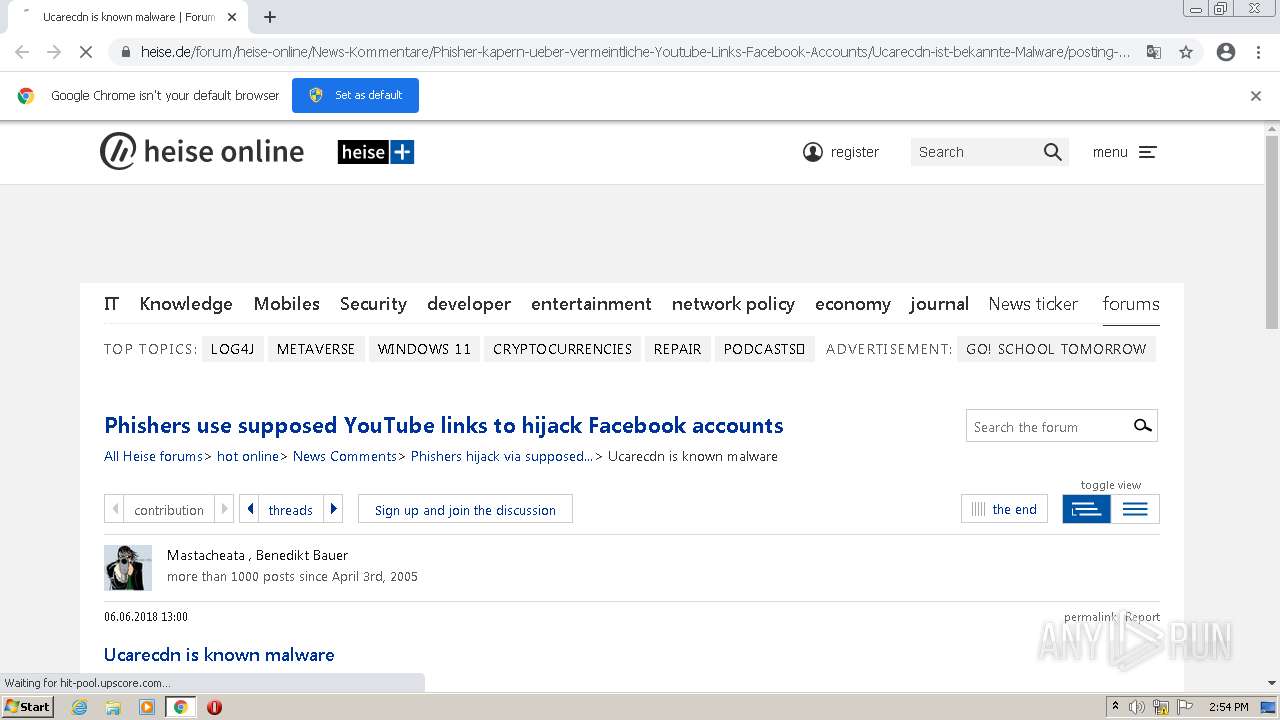
Task: Click the taskbar clock showing 2:54 PM
Action: click(1228, 707)
